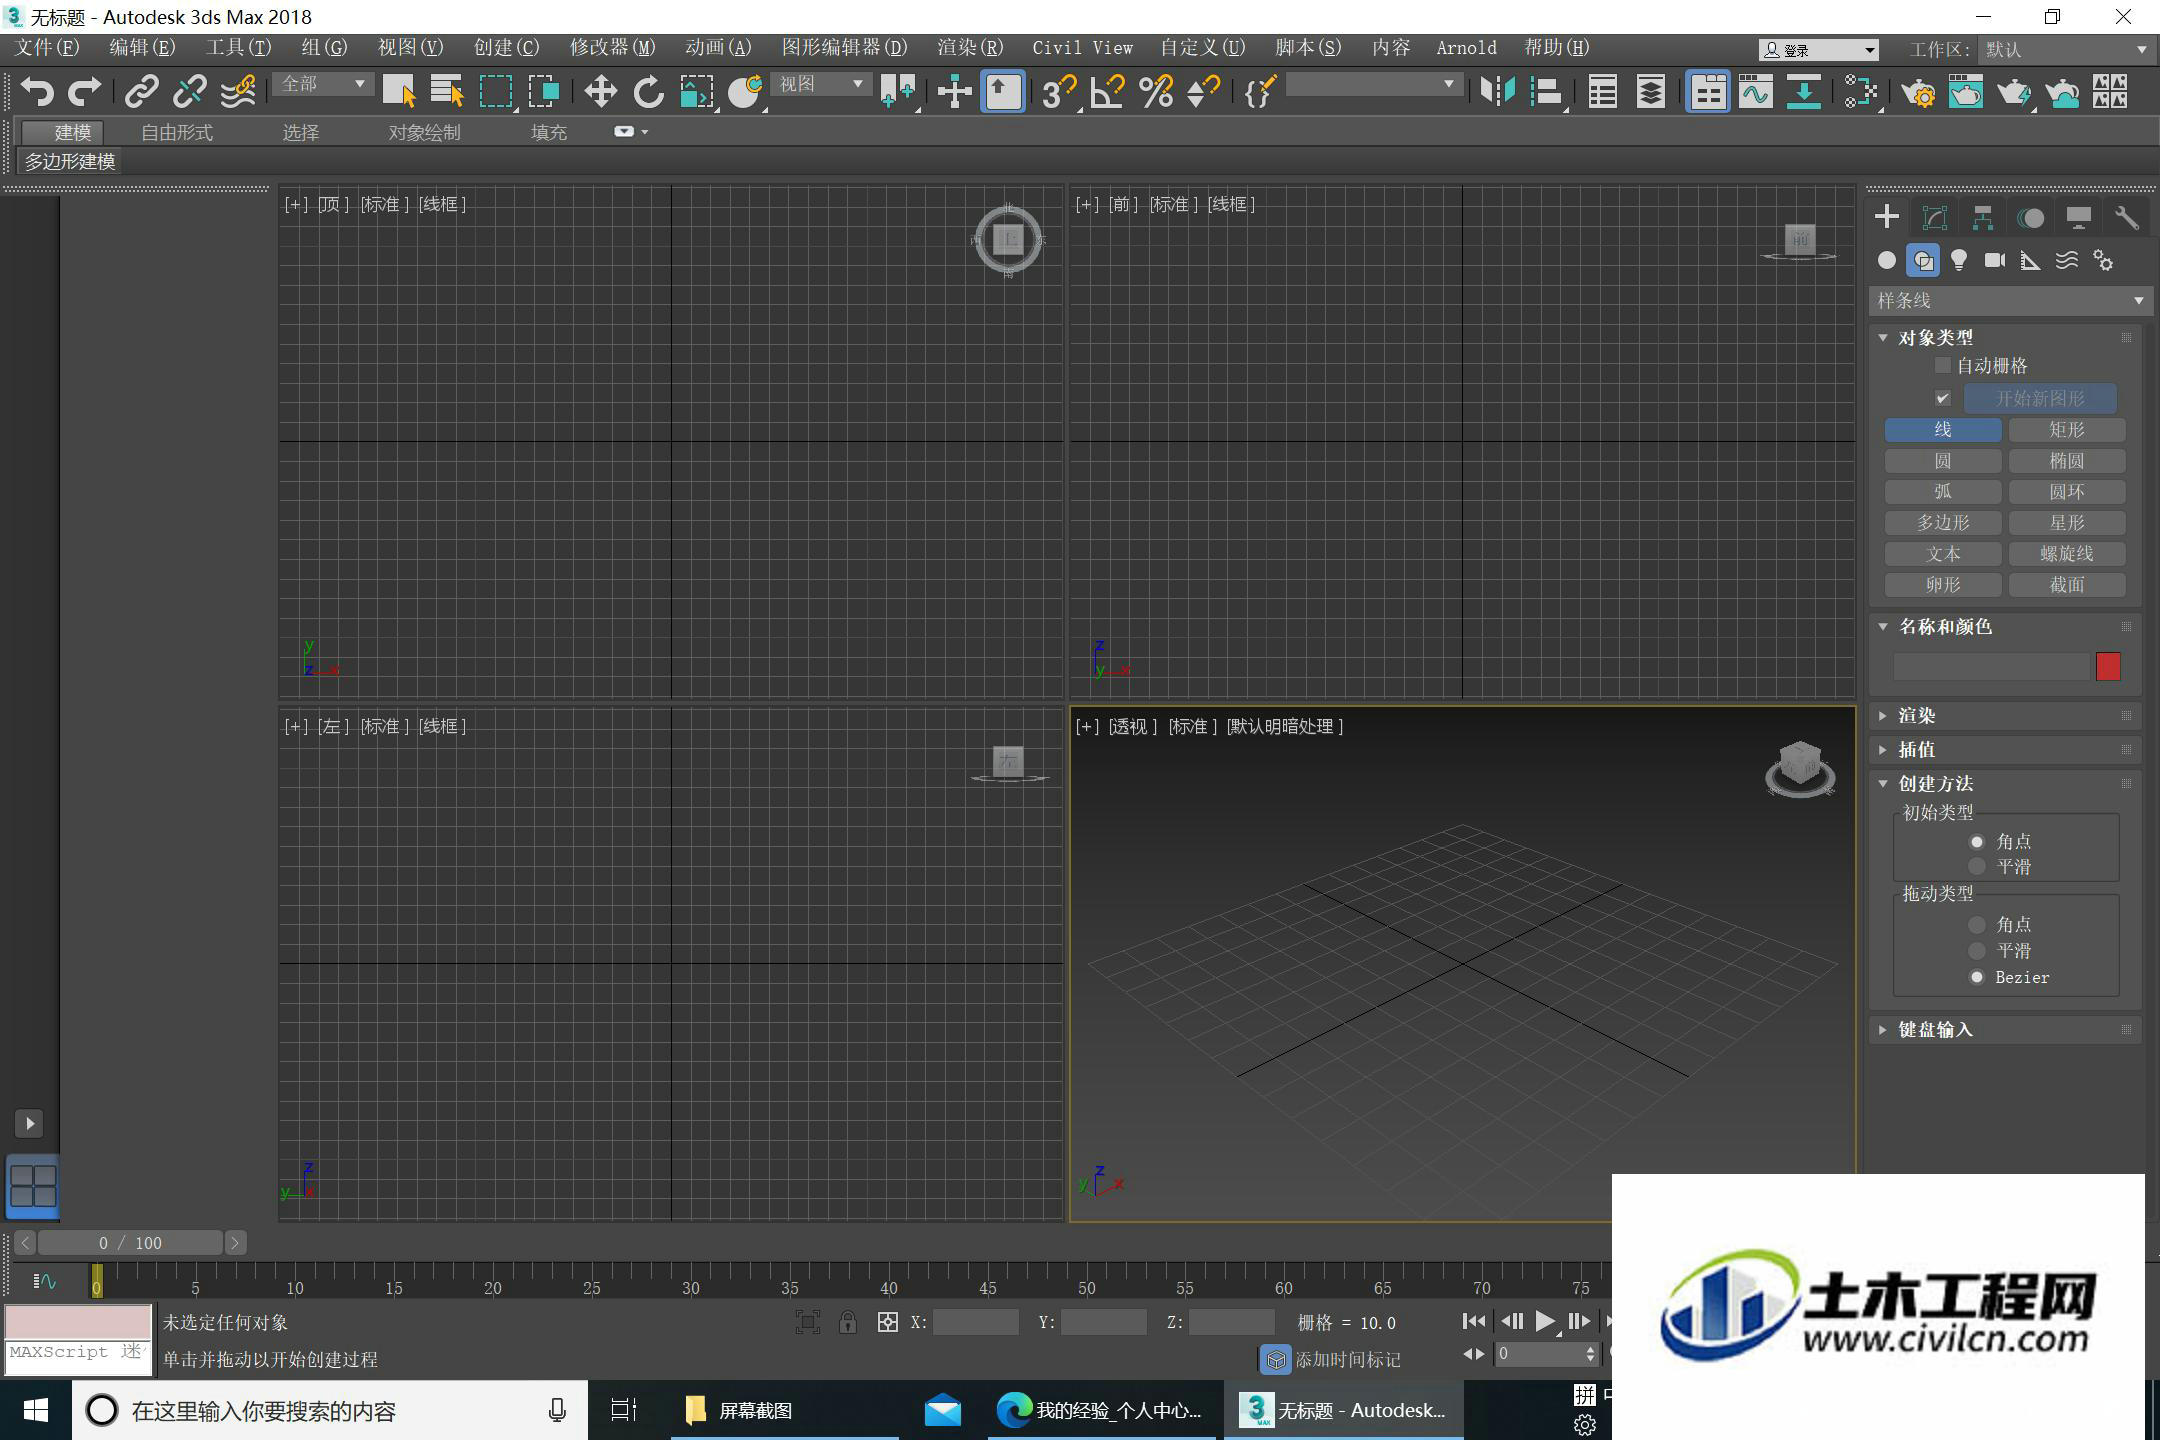Switch to 自由形式 ribbon tab

[x=177, y=132]
